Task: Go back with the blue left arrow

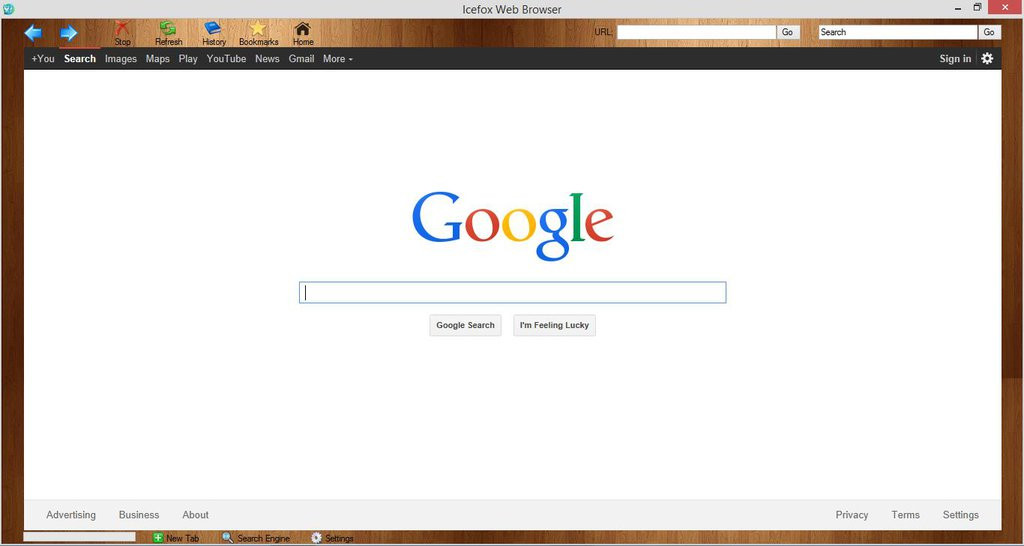Action: coord(33,33)
